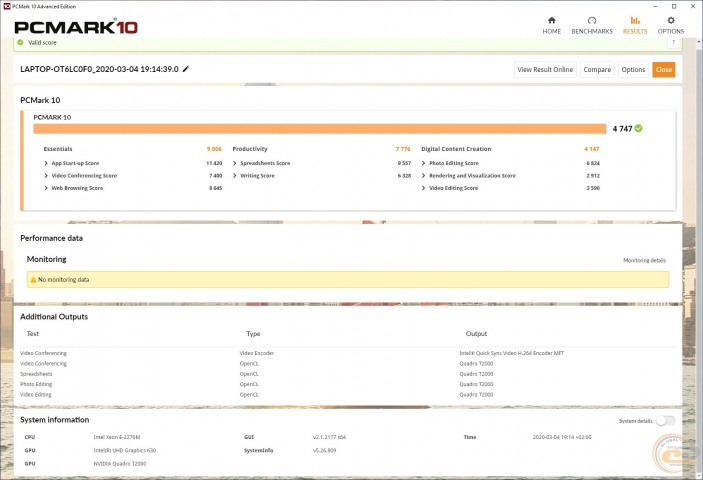Click the PCMark 10 logo

click(x=76, y=27)
